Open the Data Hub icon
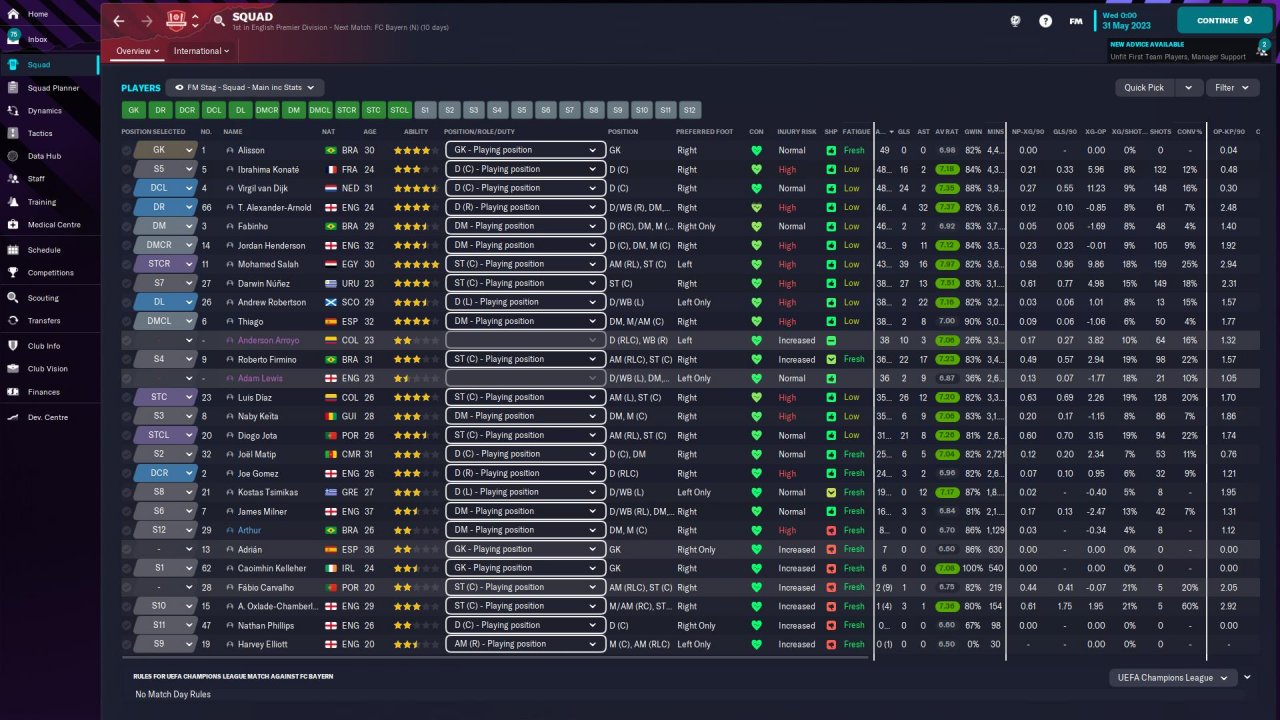The height and width of the screenshot is (720, 1280). tap(14, 156)
